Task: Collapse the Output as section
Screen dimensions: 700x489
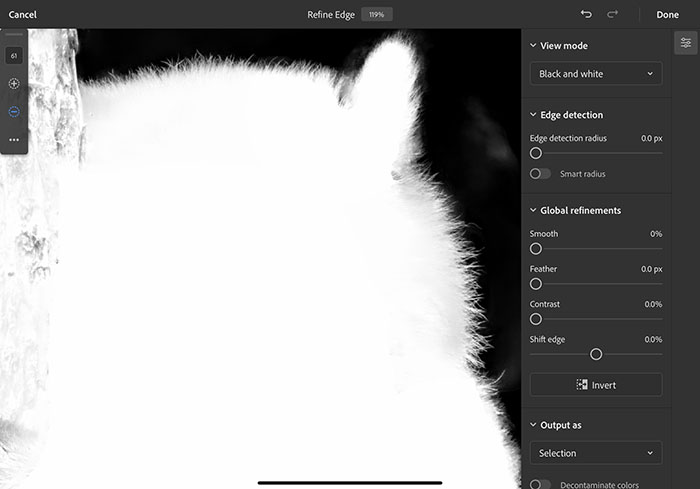Action: pos(533,425)
